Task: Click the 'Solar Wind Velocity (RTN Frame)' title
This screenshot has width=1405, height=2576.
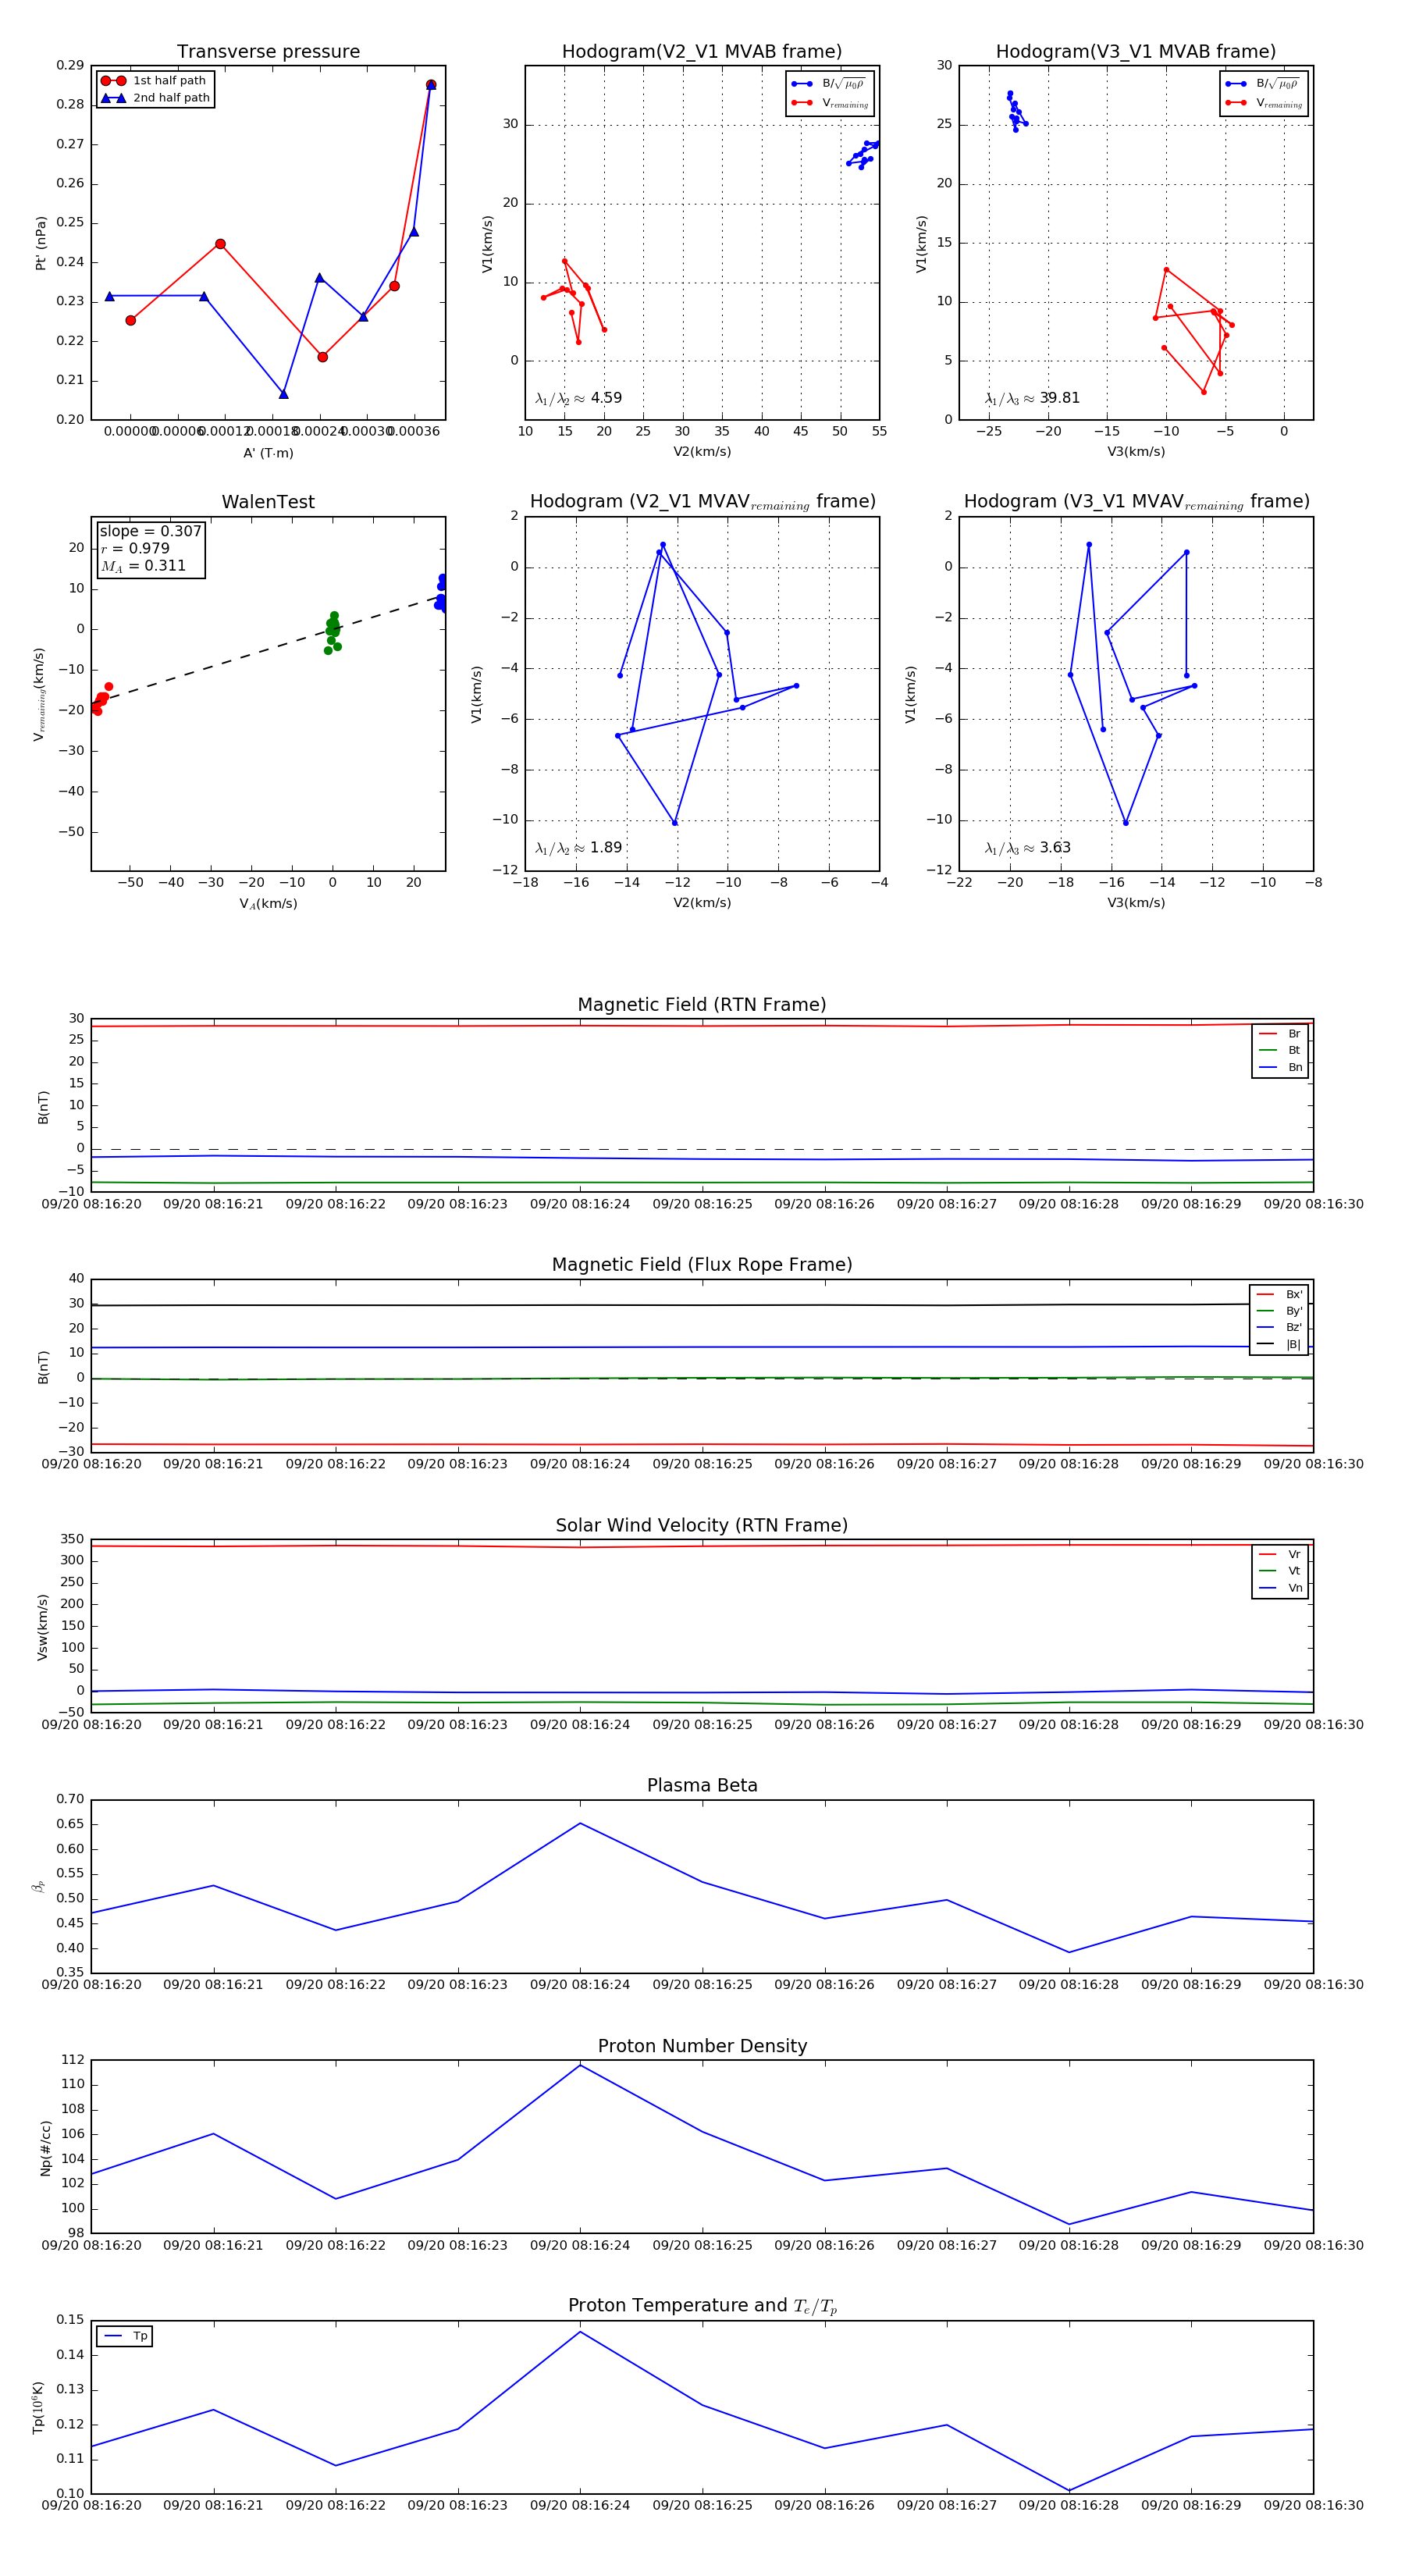Action: [702, 1526]
